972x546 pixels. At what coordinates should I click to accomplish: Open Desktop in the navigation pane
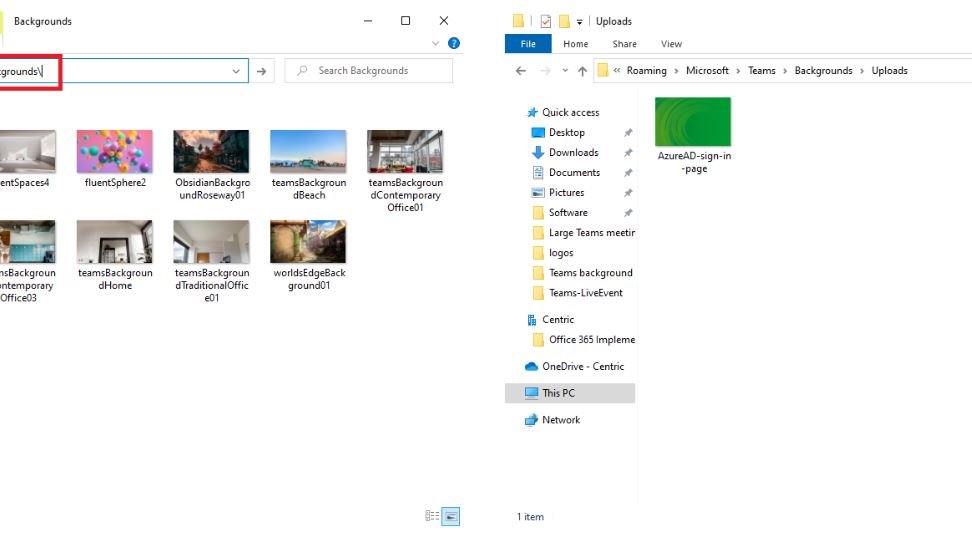pyautogui.click(x=567, y=132)
